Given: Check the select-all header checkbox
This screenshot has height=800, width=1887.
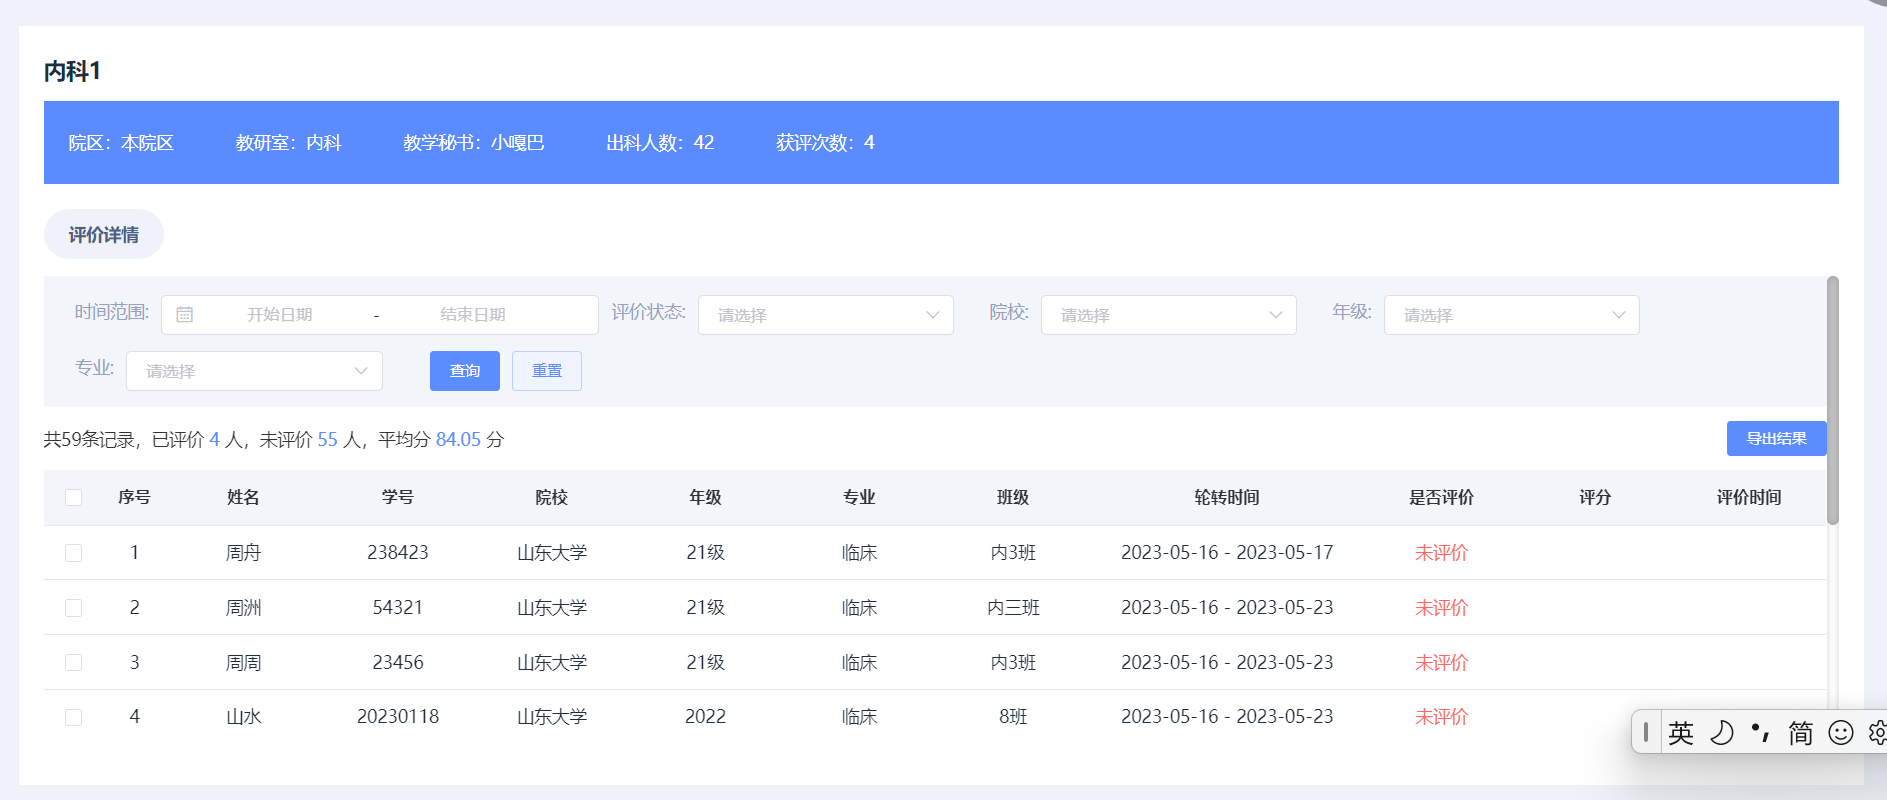Looking at the screenshot, I should pos(73,498).
